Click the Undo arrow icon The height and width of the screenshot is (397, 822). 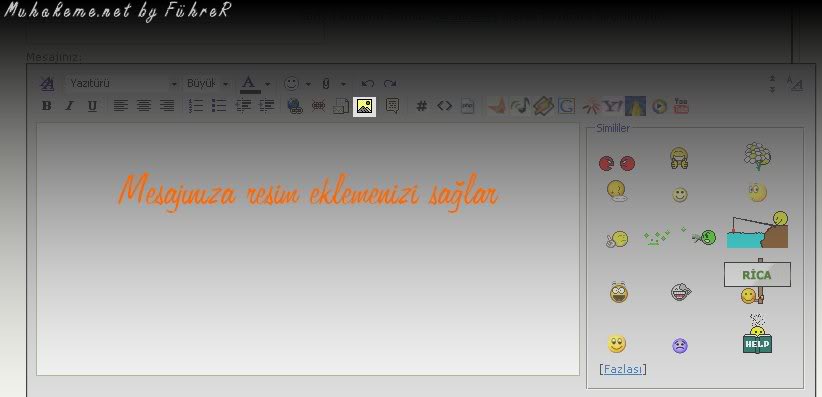click(x=367, y=83)
